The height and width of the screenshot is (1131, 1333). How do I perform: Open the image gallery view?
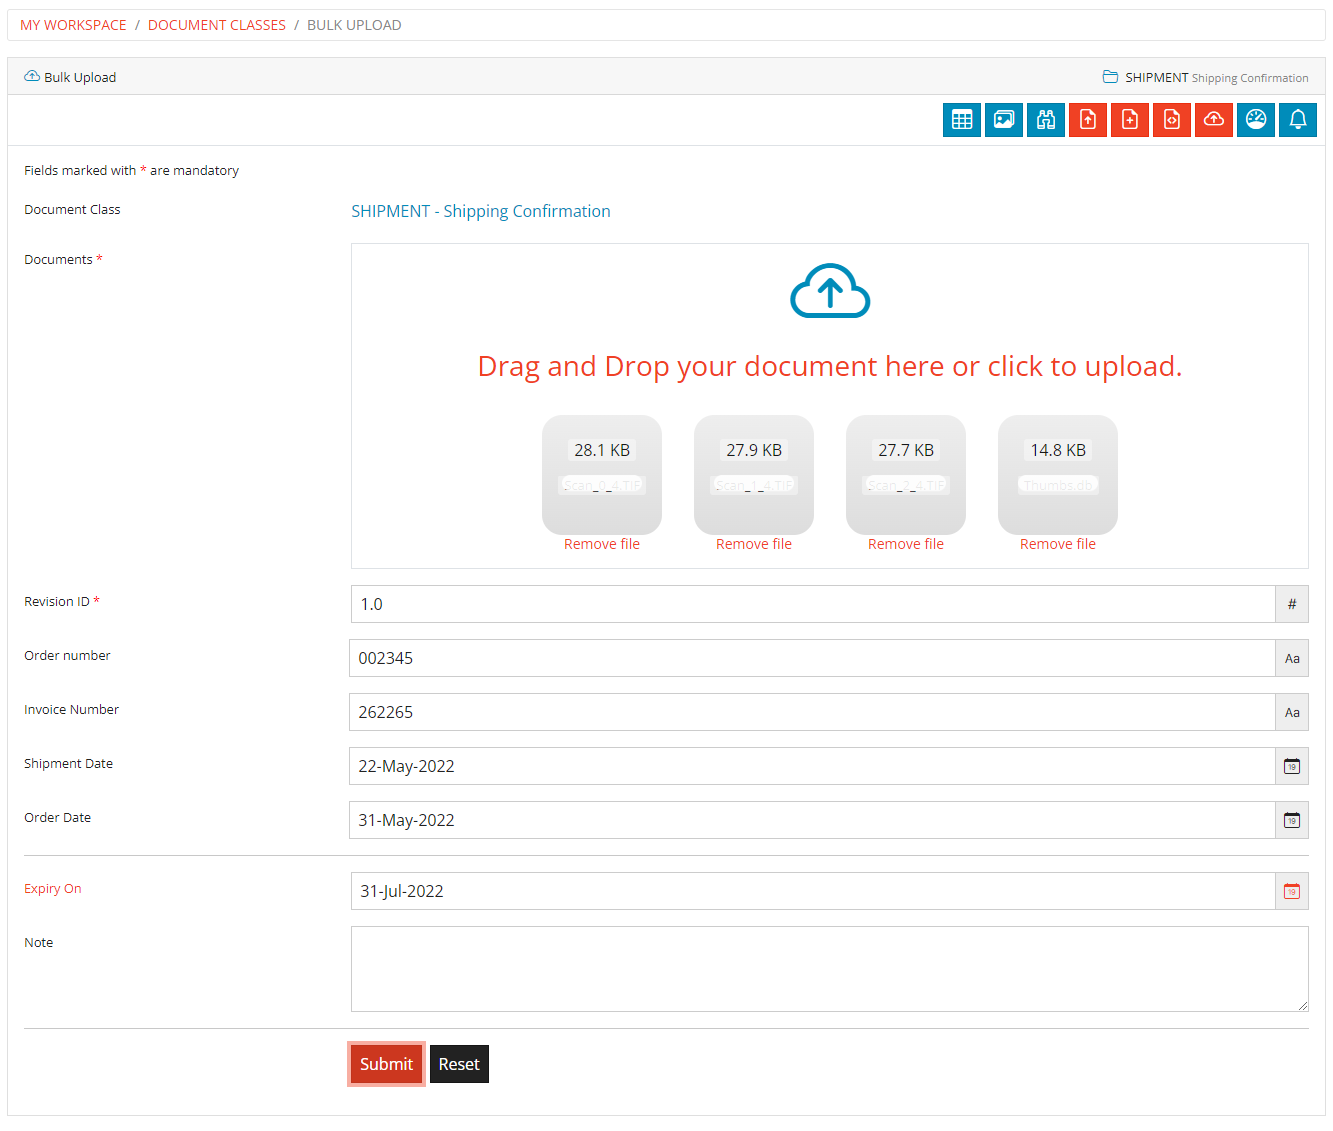coord(1003,119)
